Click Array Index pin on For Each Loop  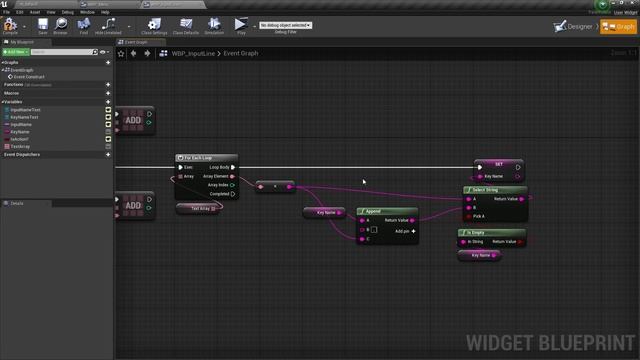[232, 185]
